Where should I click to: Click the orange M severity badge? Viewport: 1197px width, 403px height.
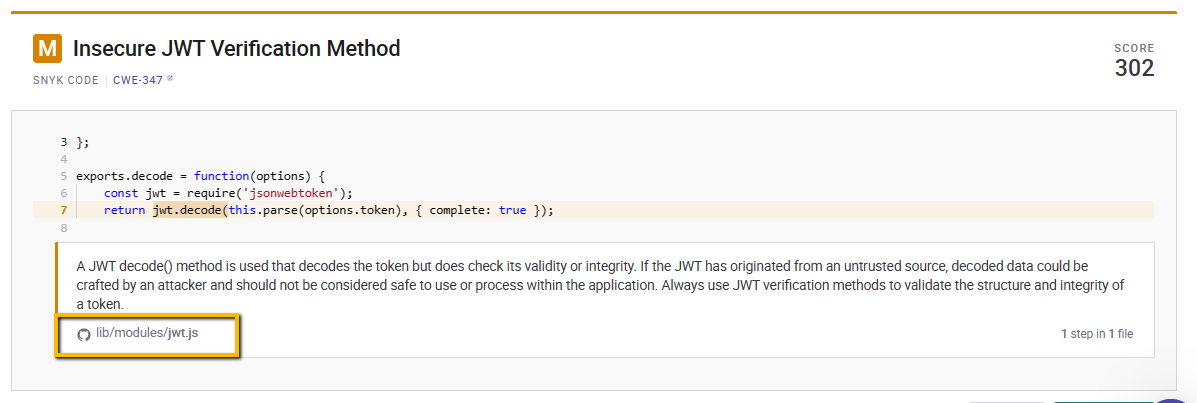click(47, 49)
